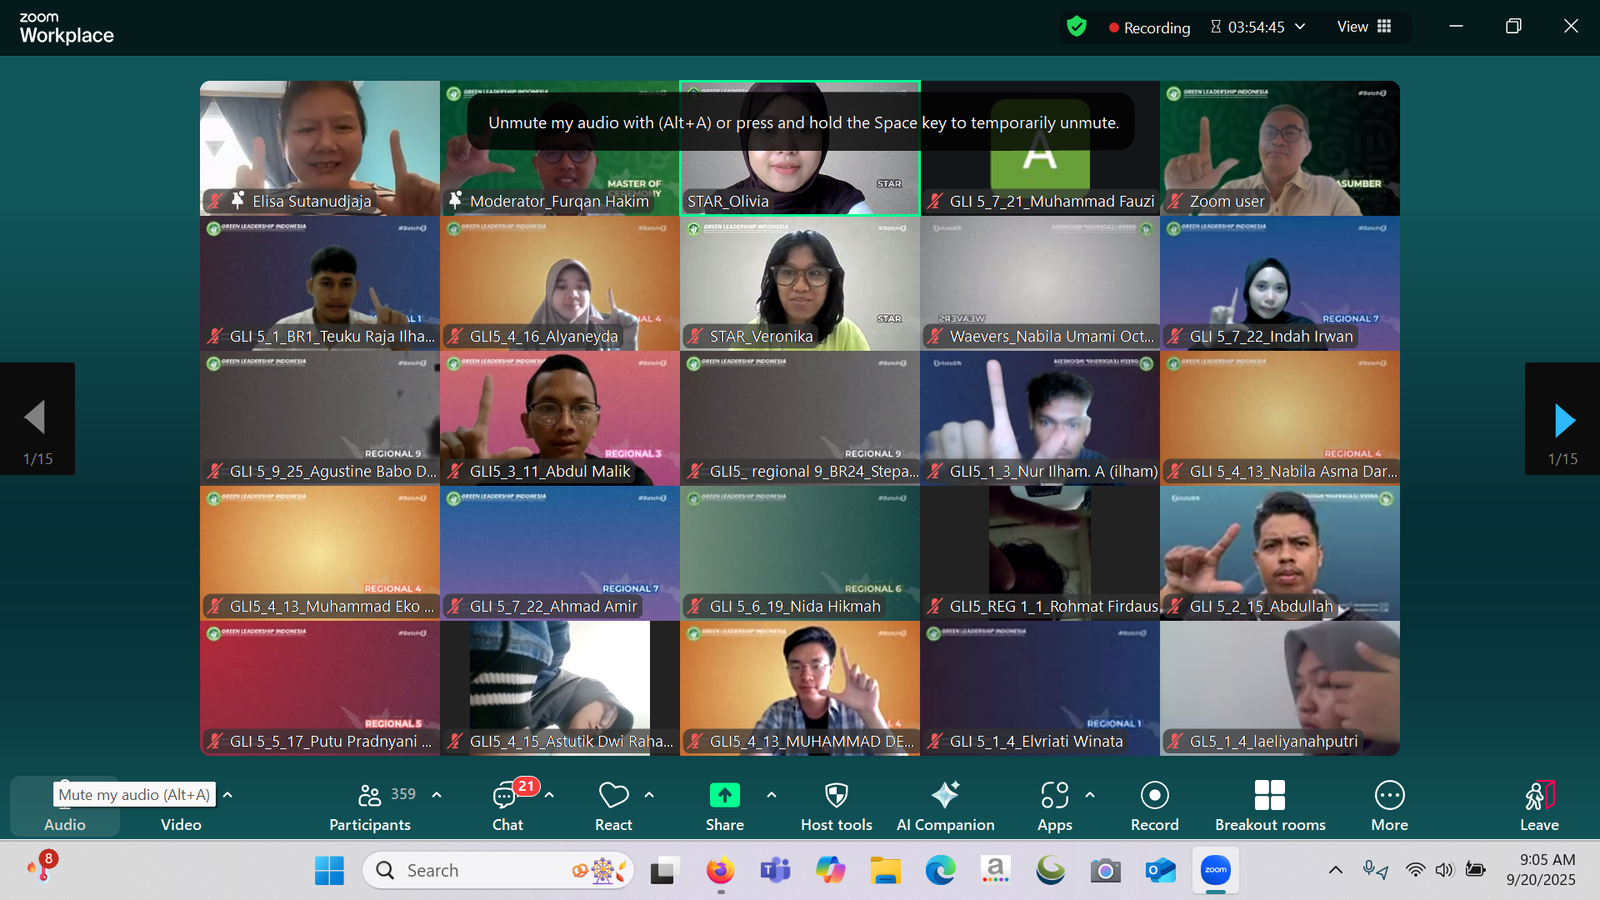Open the meeting timer dropdown

[x=1300, y=27]
